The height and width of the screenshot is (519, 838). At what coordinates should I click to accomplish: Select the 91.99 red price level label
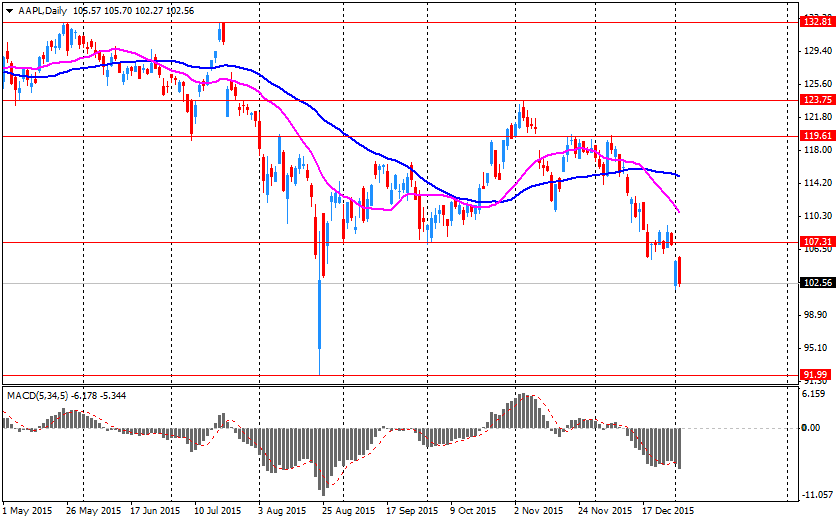816,375
